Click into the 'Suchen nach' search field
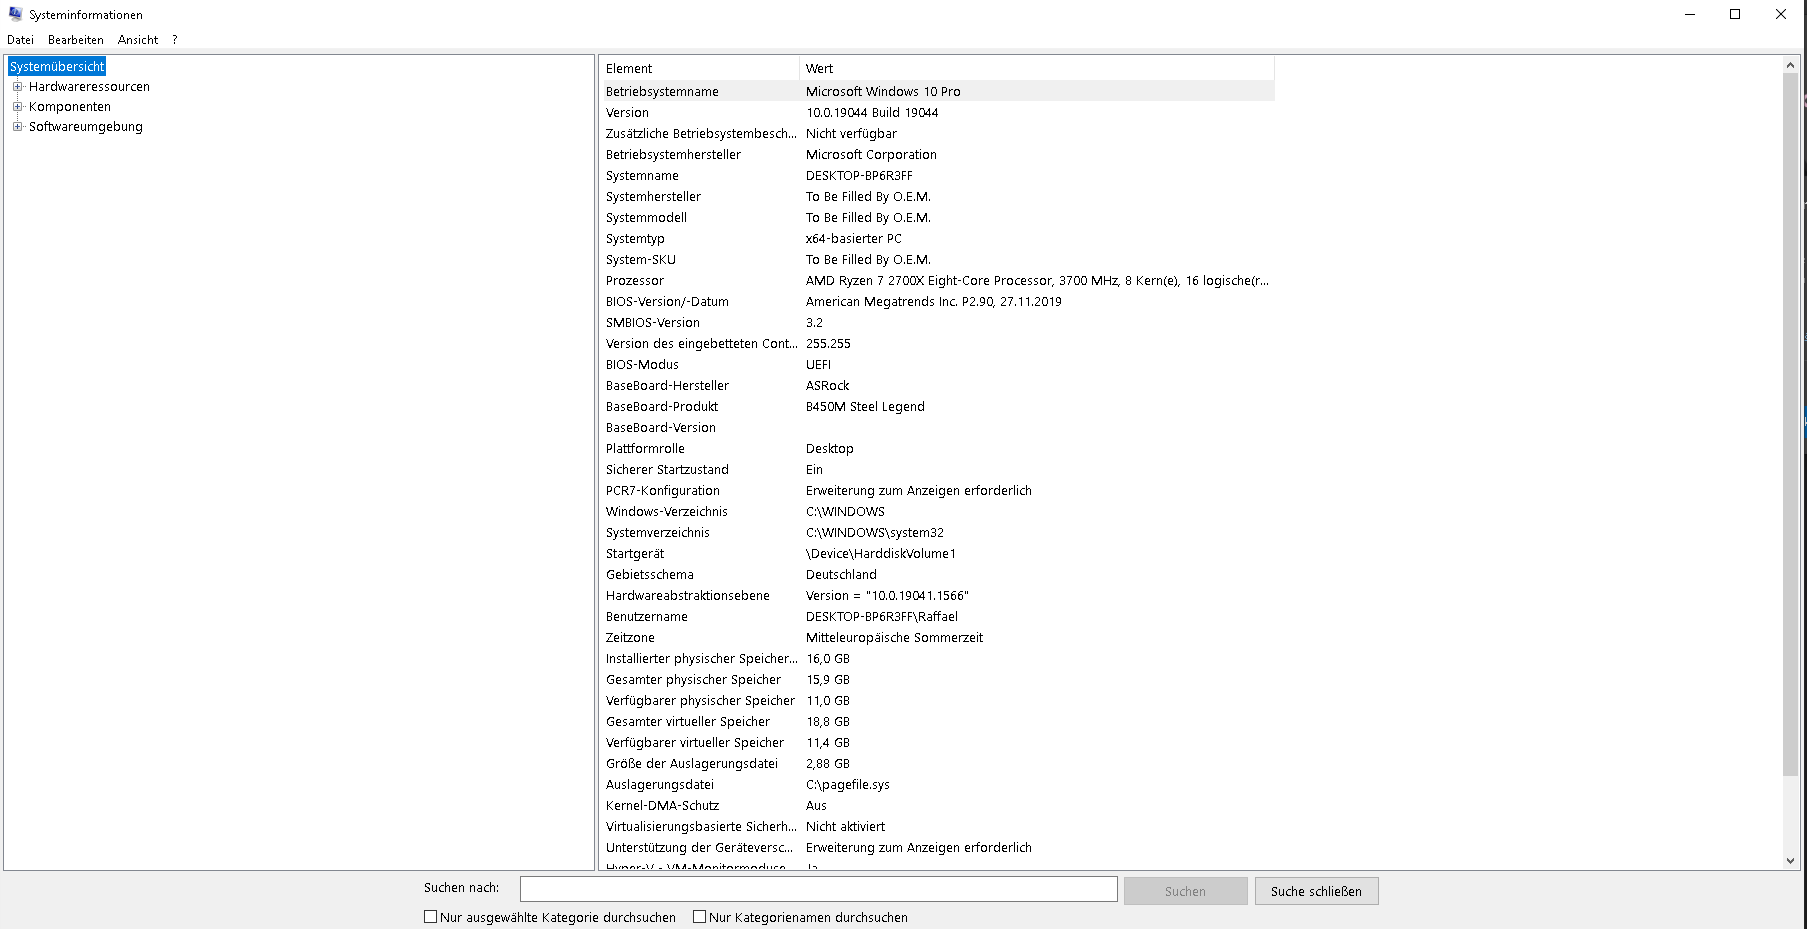This screenshot has width=1807, height=929. (x=818, y=889)
